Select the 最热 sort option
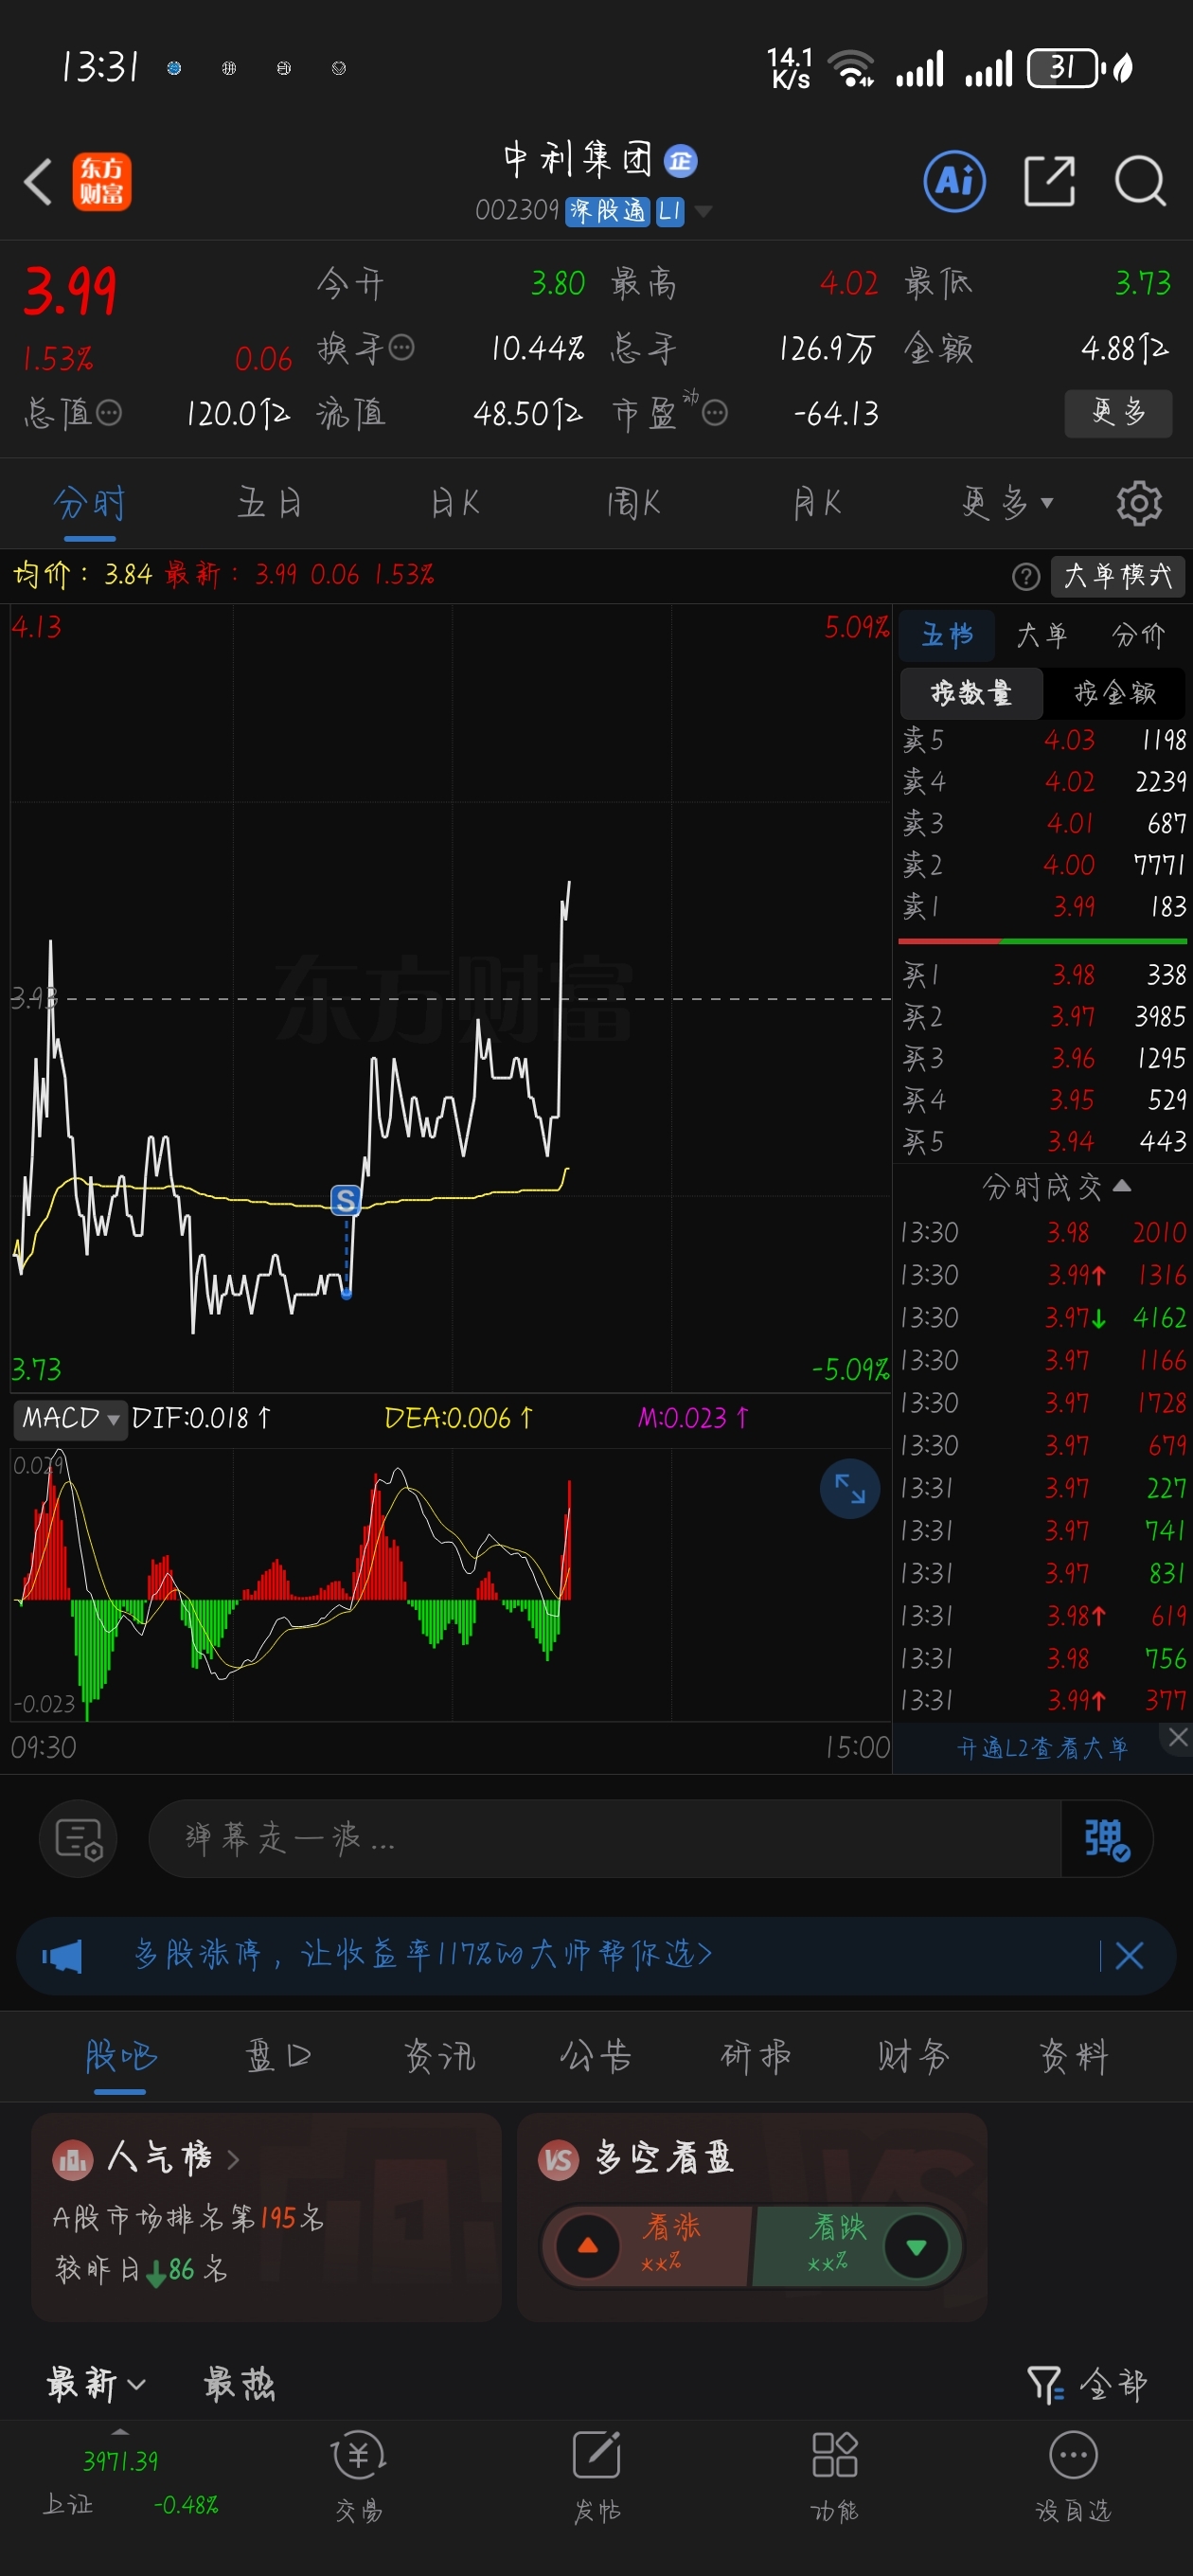 (239, 2385)
